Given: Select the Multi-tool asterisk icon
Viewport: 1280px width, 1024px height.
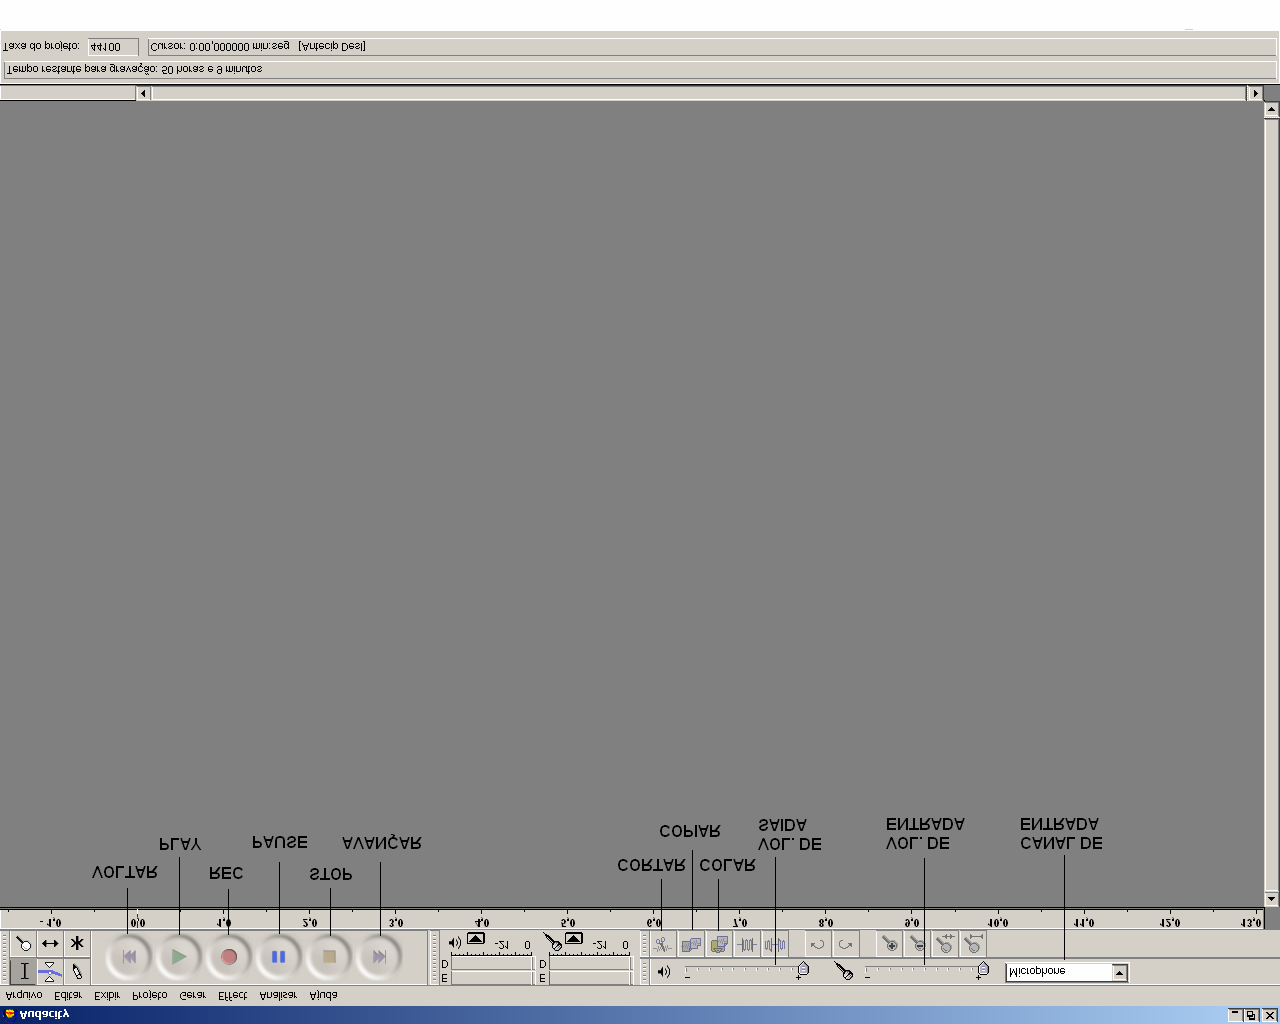Looking at the screenshot, I should click(77, 944).
